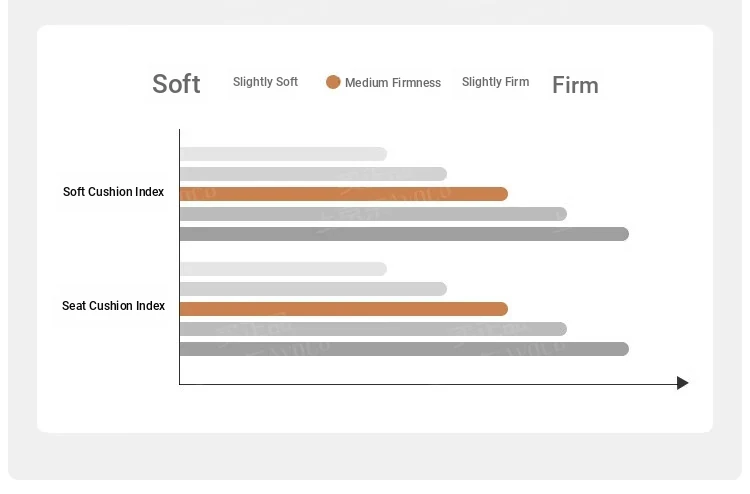
Task: Click longest dark bar in Seat Cushion group
Action: pyautogui.click(x=405, y=349)
